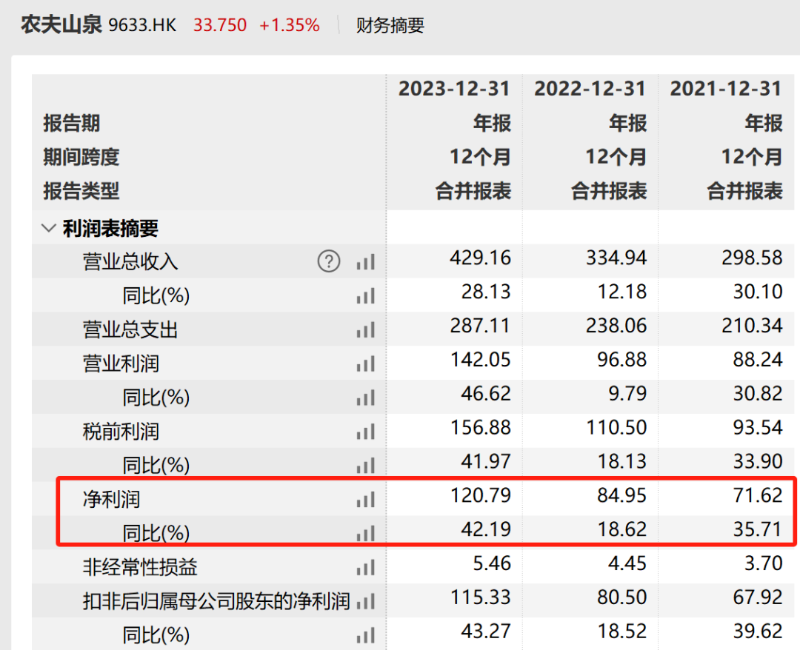Click the chart icon beside 税前利润
800x650 pixels.
[x=366, y=432]
